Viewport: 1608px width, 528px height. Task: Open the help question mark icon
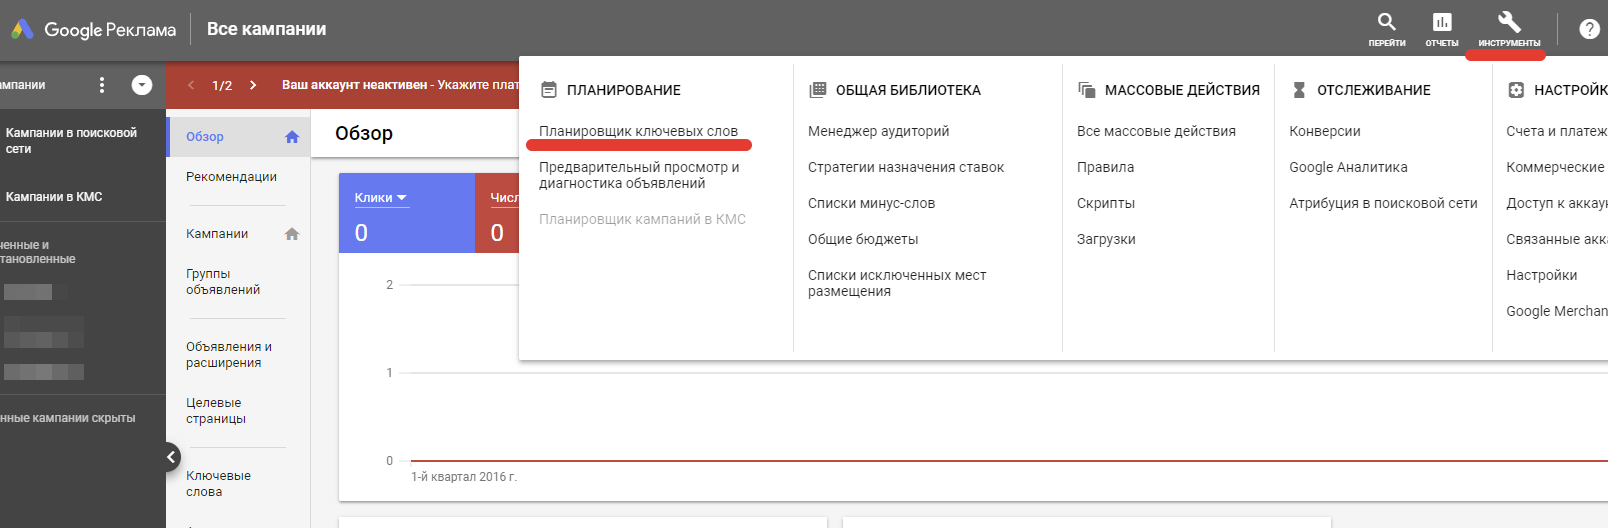coord(1589,29)
